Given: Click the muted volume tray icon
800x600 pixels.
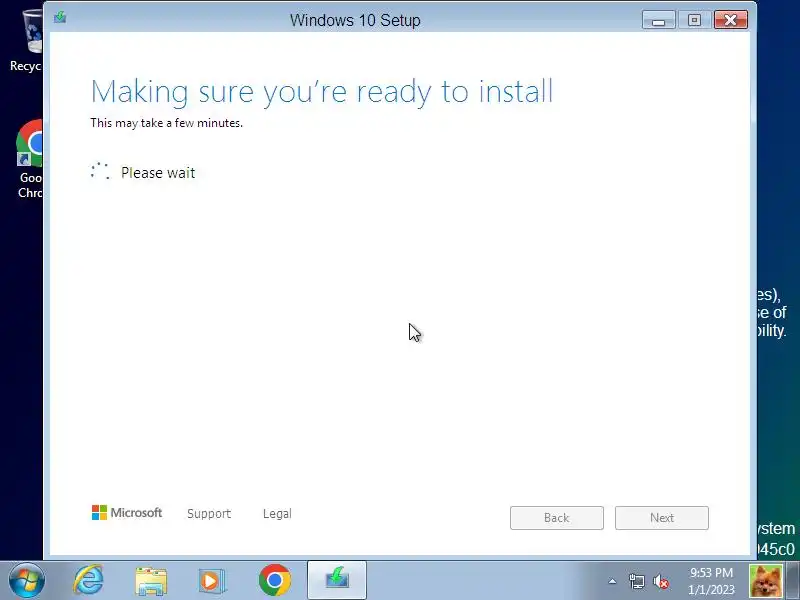Looking at the screenshot, I should click(x=661, y=581).
